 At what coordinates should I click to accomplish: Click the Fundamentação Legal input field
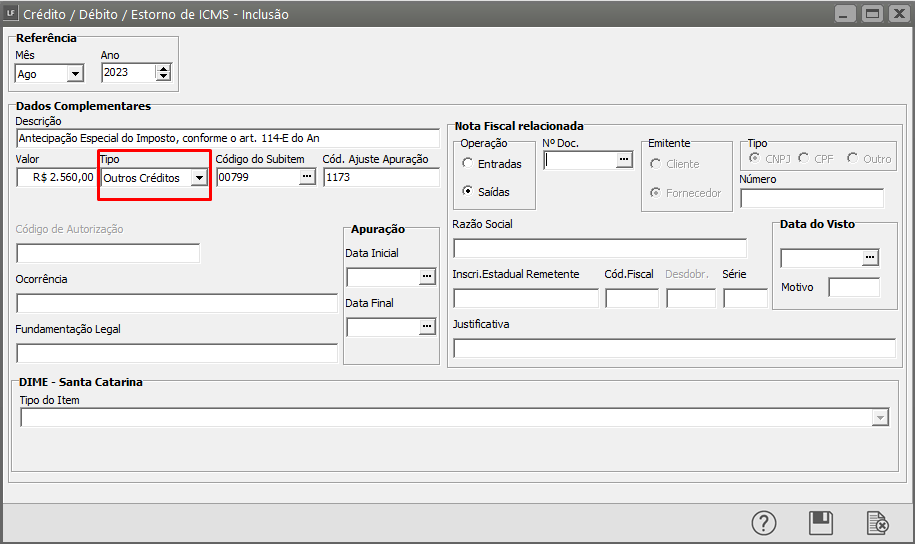pos(177,353)
